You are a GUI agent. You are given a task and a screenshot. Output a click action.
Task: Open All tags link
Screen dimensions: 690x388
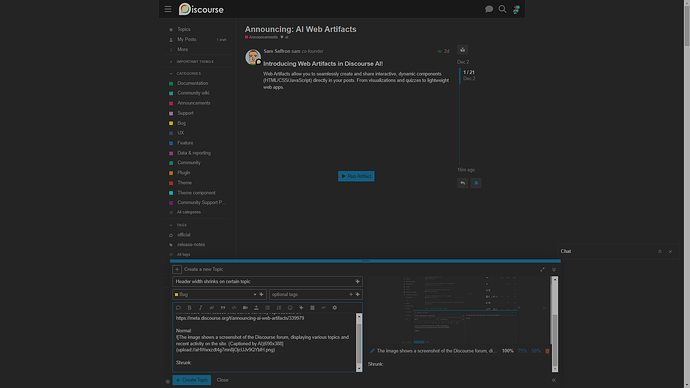(184, 254)
